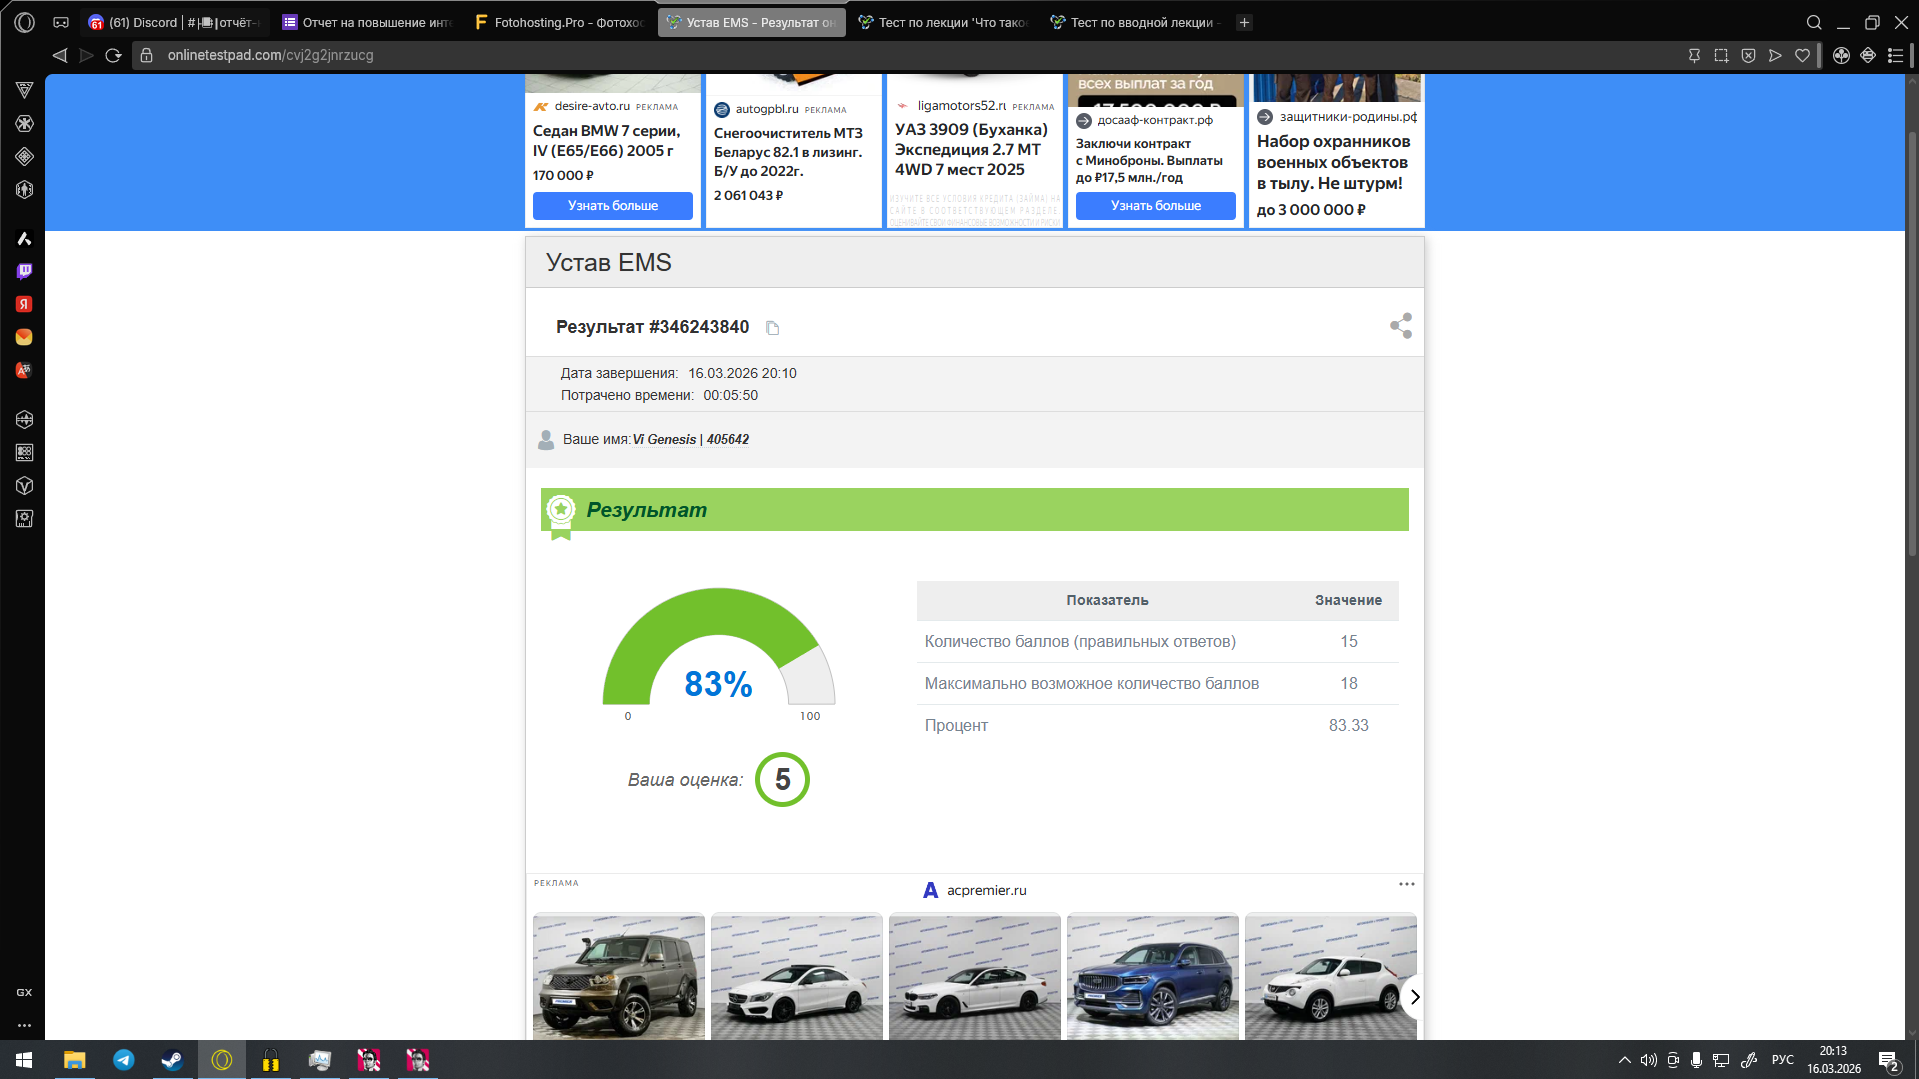Click the share icon beside the result

(1400, 326)
